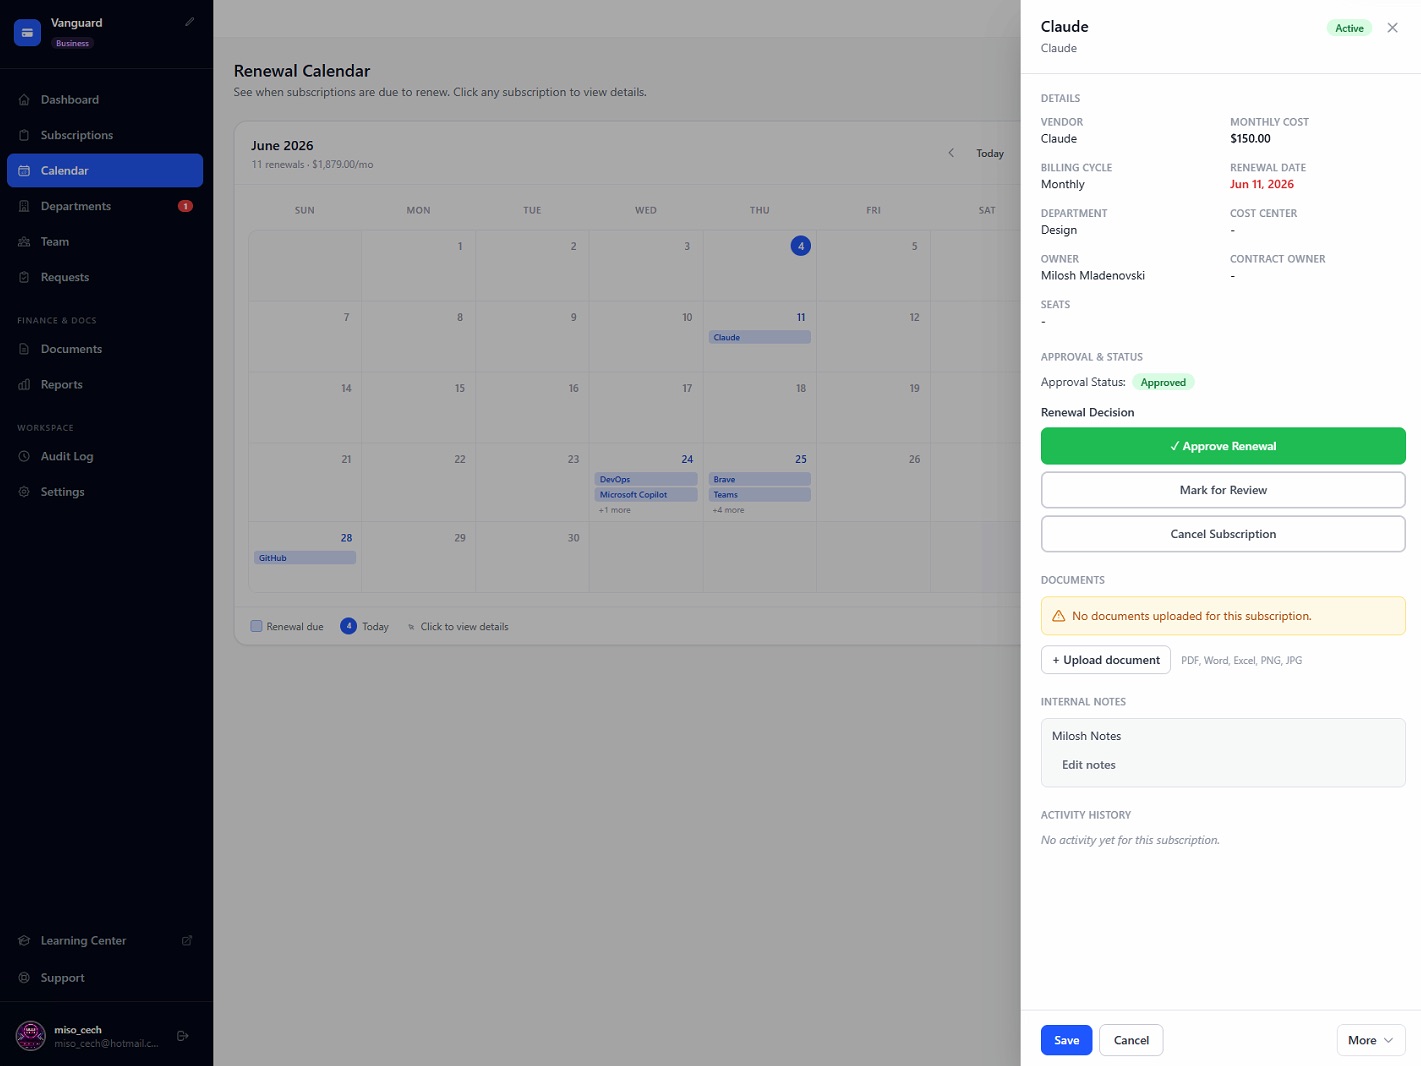
Task: Click the Upload document button
Action: 1106,660
